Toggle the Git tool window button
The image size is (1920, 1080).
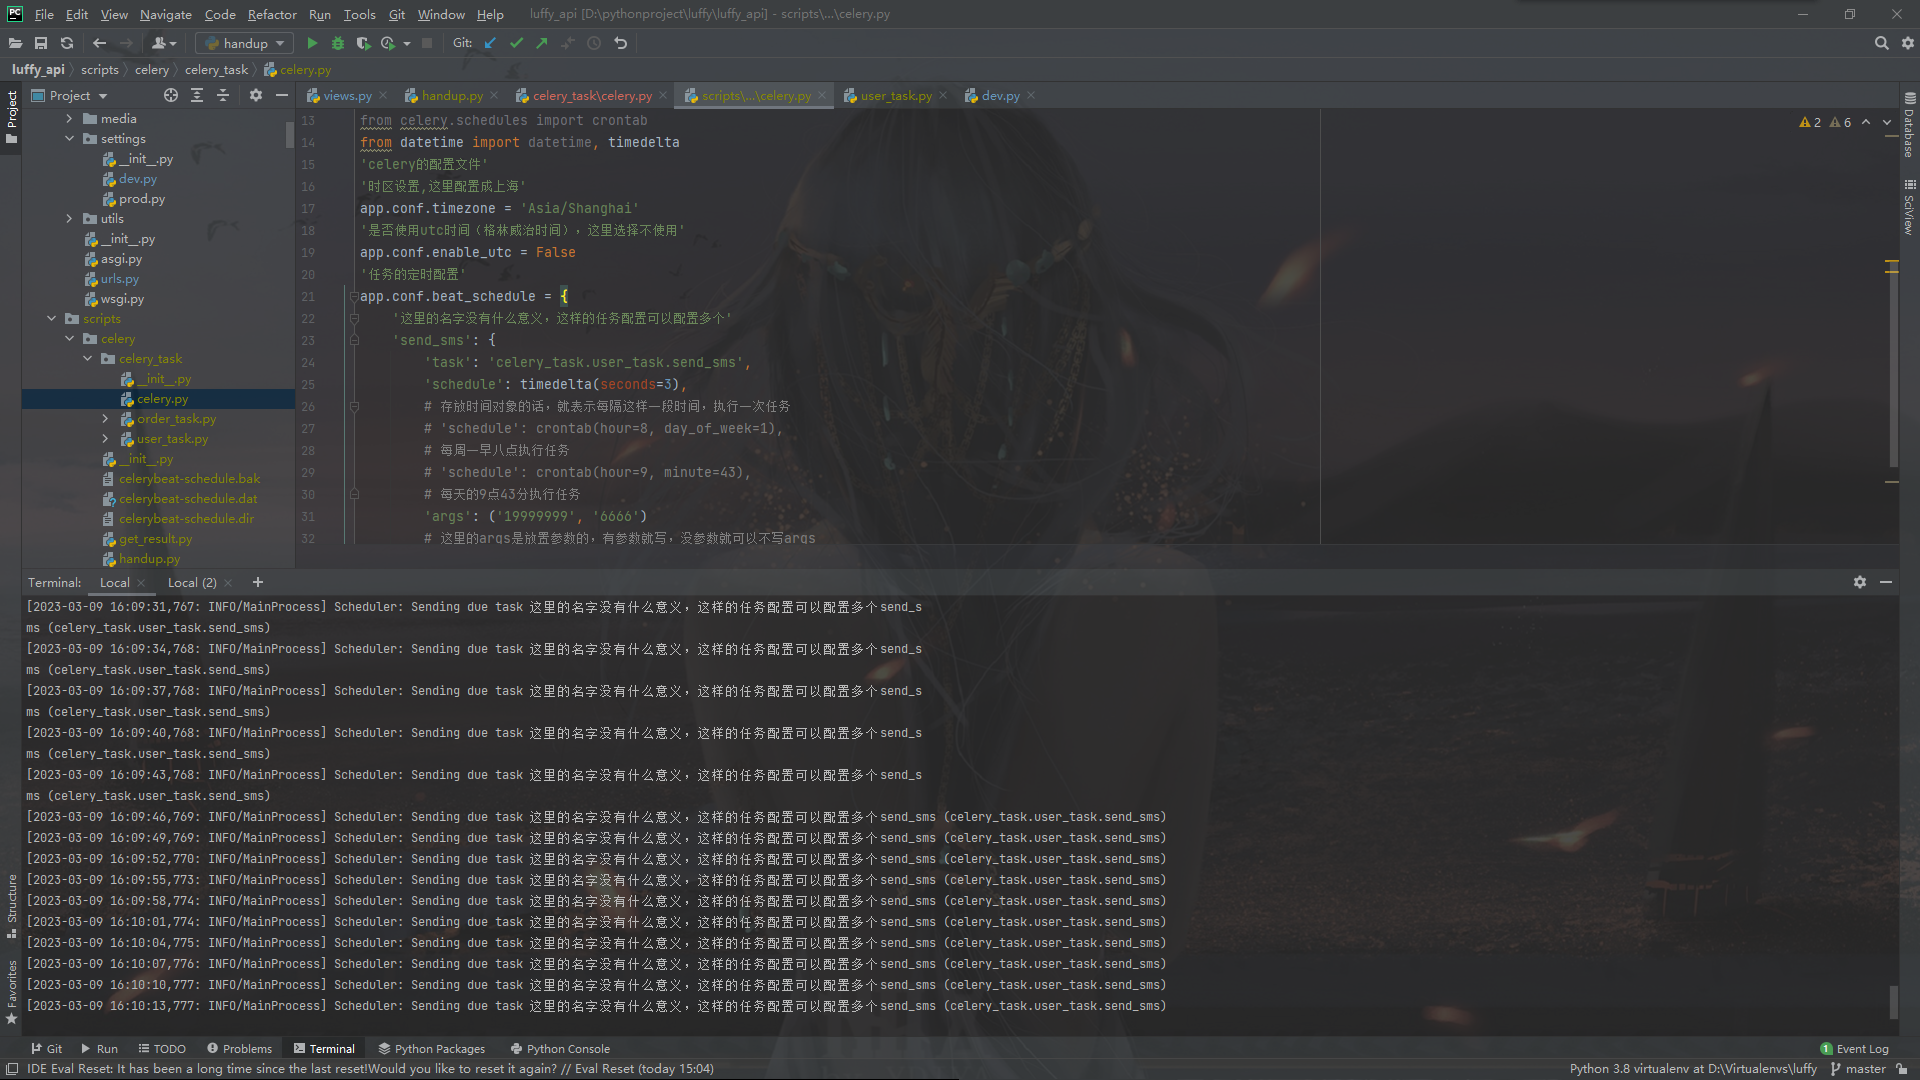(46, 1048)
